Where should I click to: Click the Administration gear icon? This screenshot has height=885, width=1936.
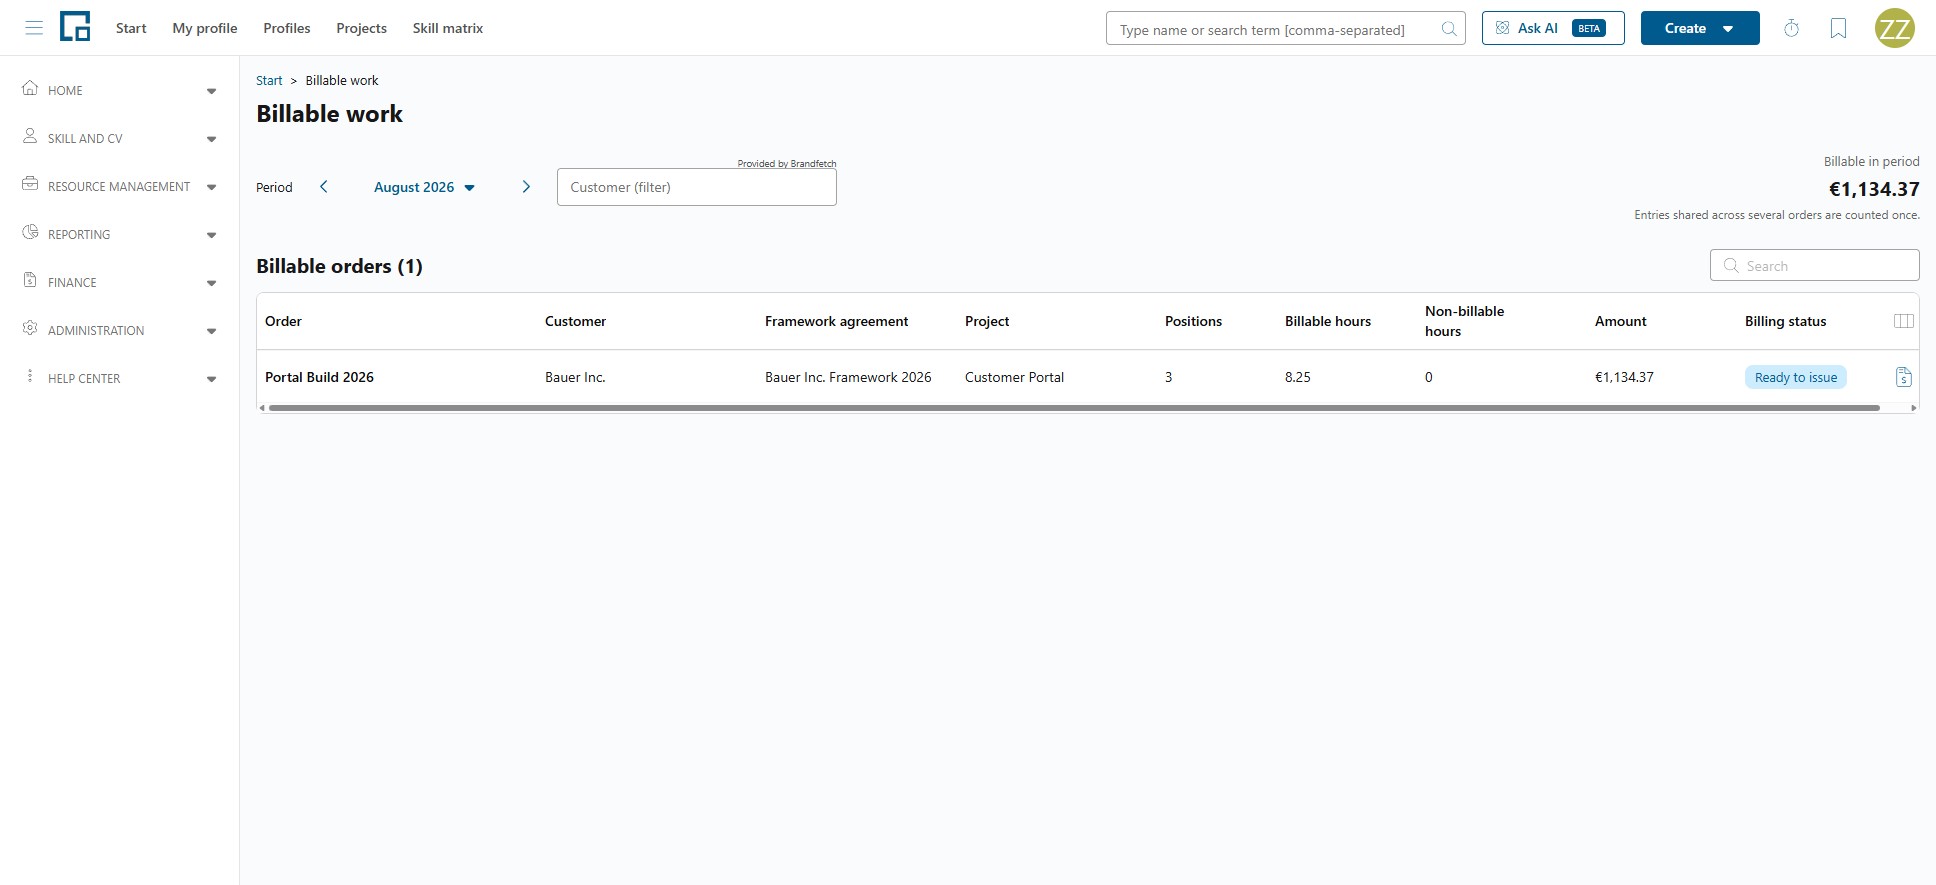pos(30,328)
